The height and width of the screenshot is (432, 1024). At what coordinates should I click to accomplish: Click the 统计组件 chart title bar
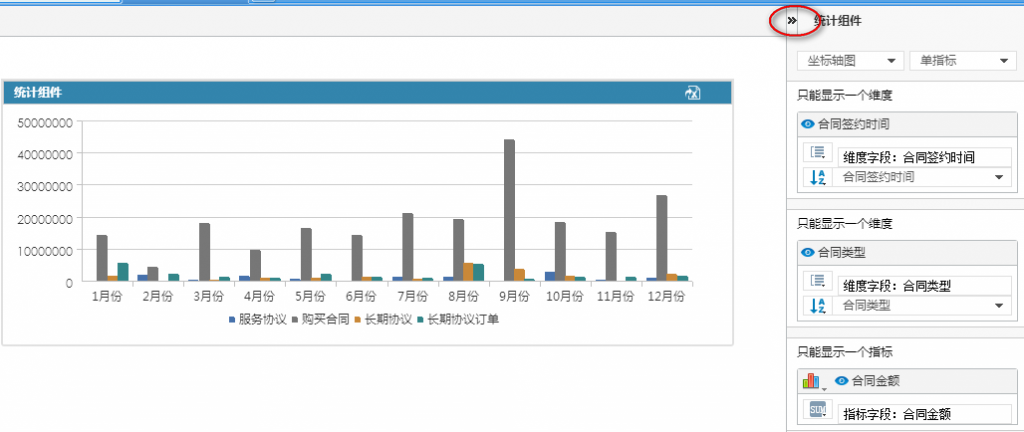point(367,93)
